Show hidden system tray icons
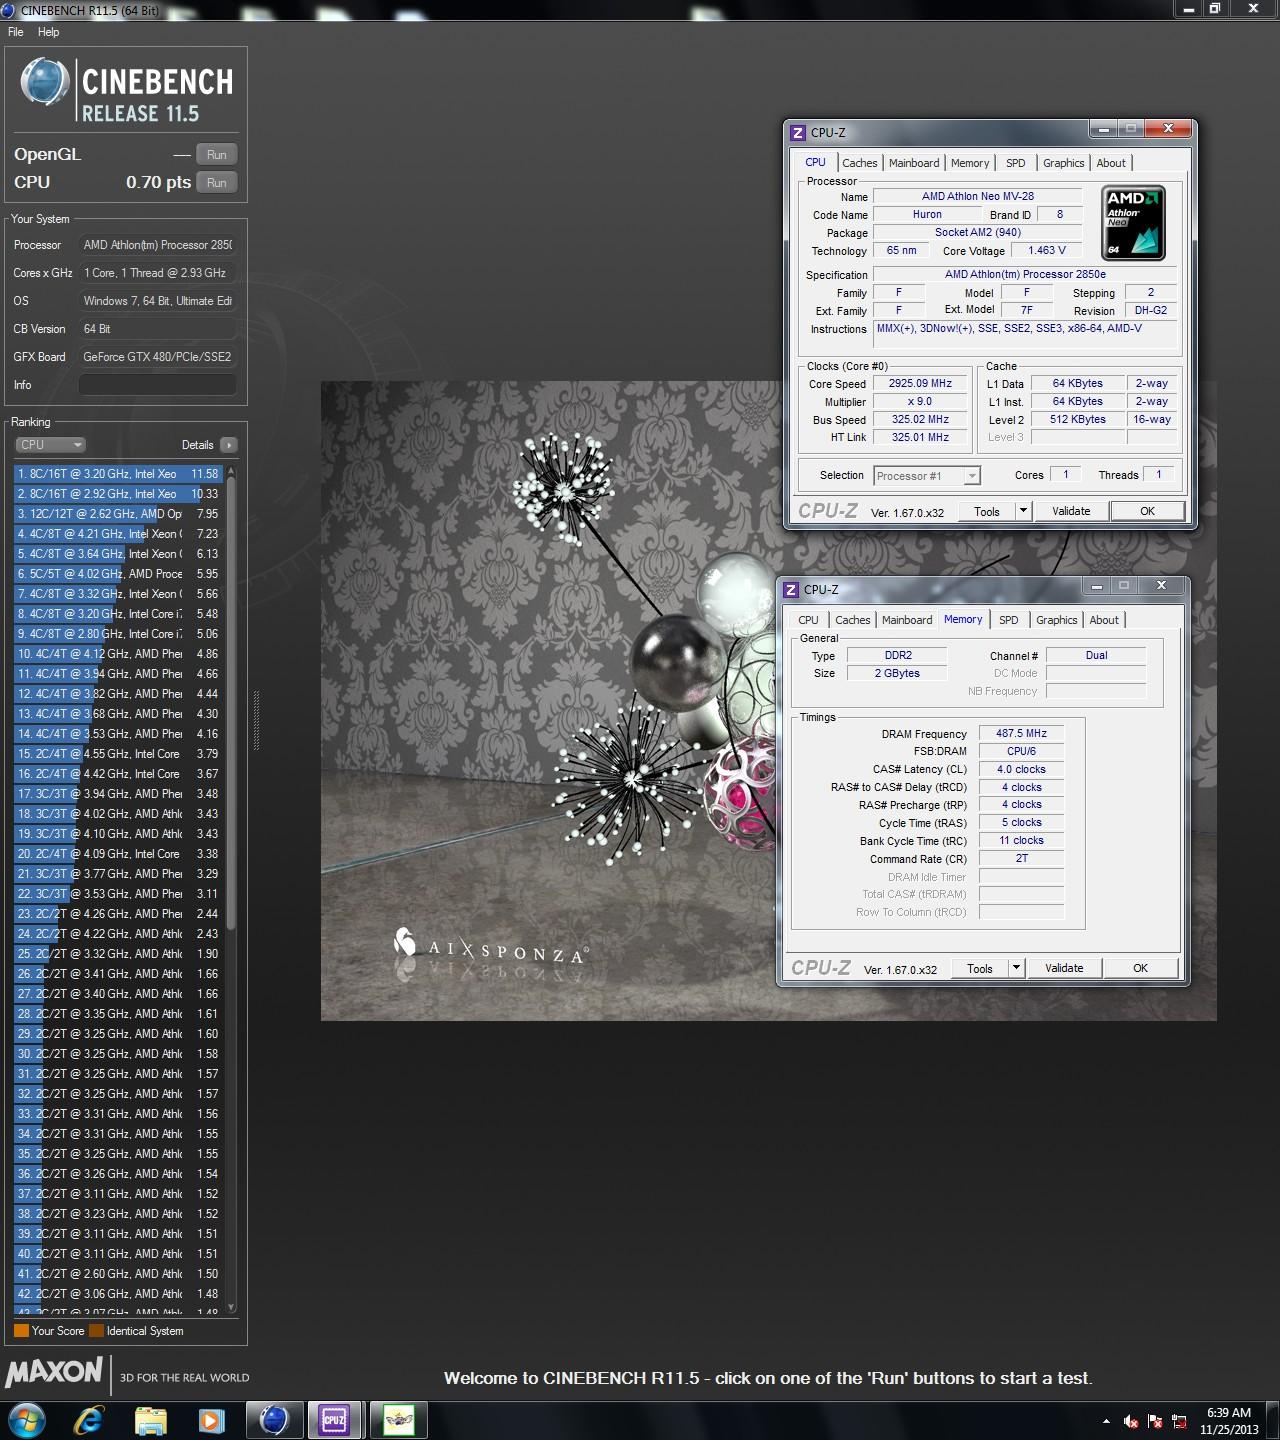Viewport: 1280px width, 1440px height. click(x=1106, y=1420)
